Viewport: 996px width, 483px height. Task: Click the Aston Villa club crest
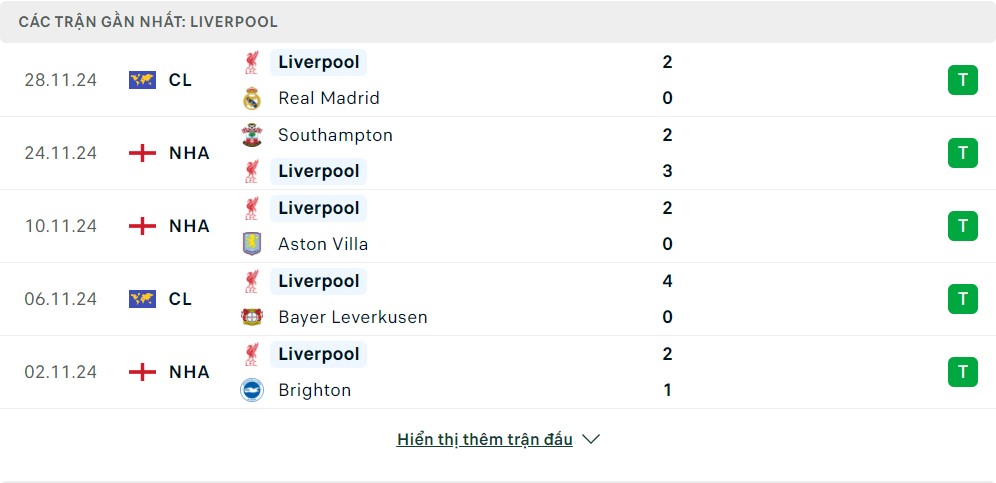[251, 244]
